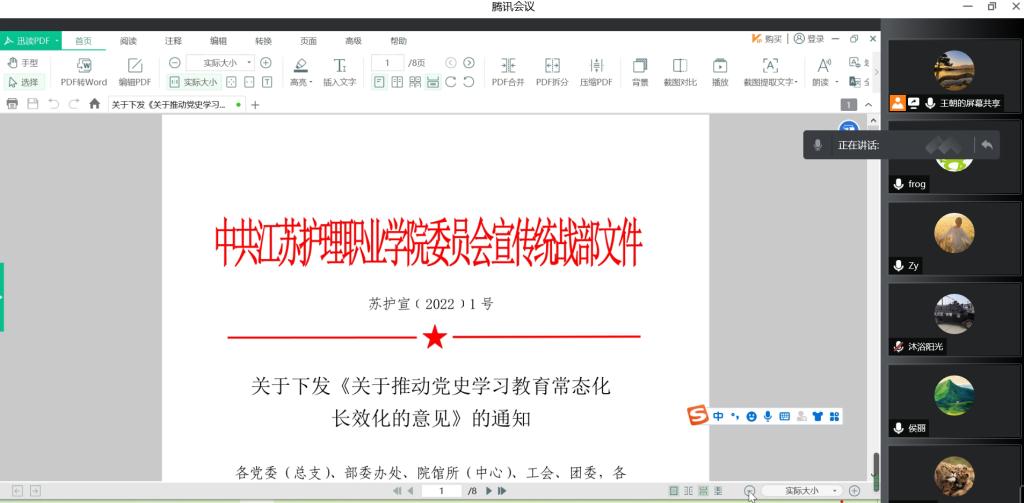Screen dimensions: 1024x503
Task: Click the 登录 login button
Action: point(810,39)
